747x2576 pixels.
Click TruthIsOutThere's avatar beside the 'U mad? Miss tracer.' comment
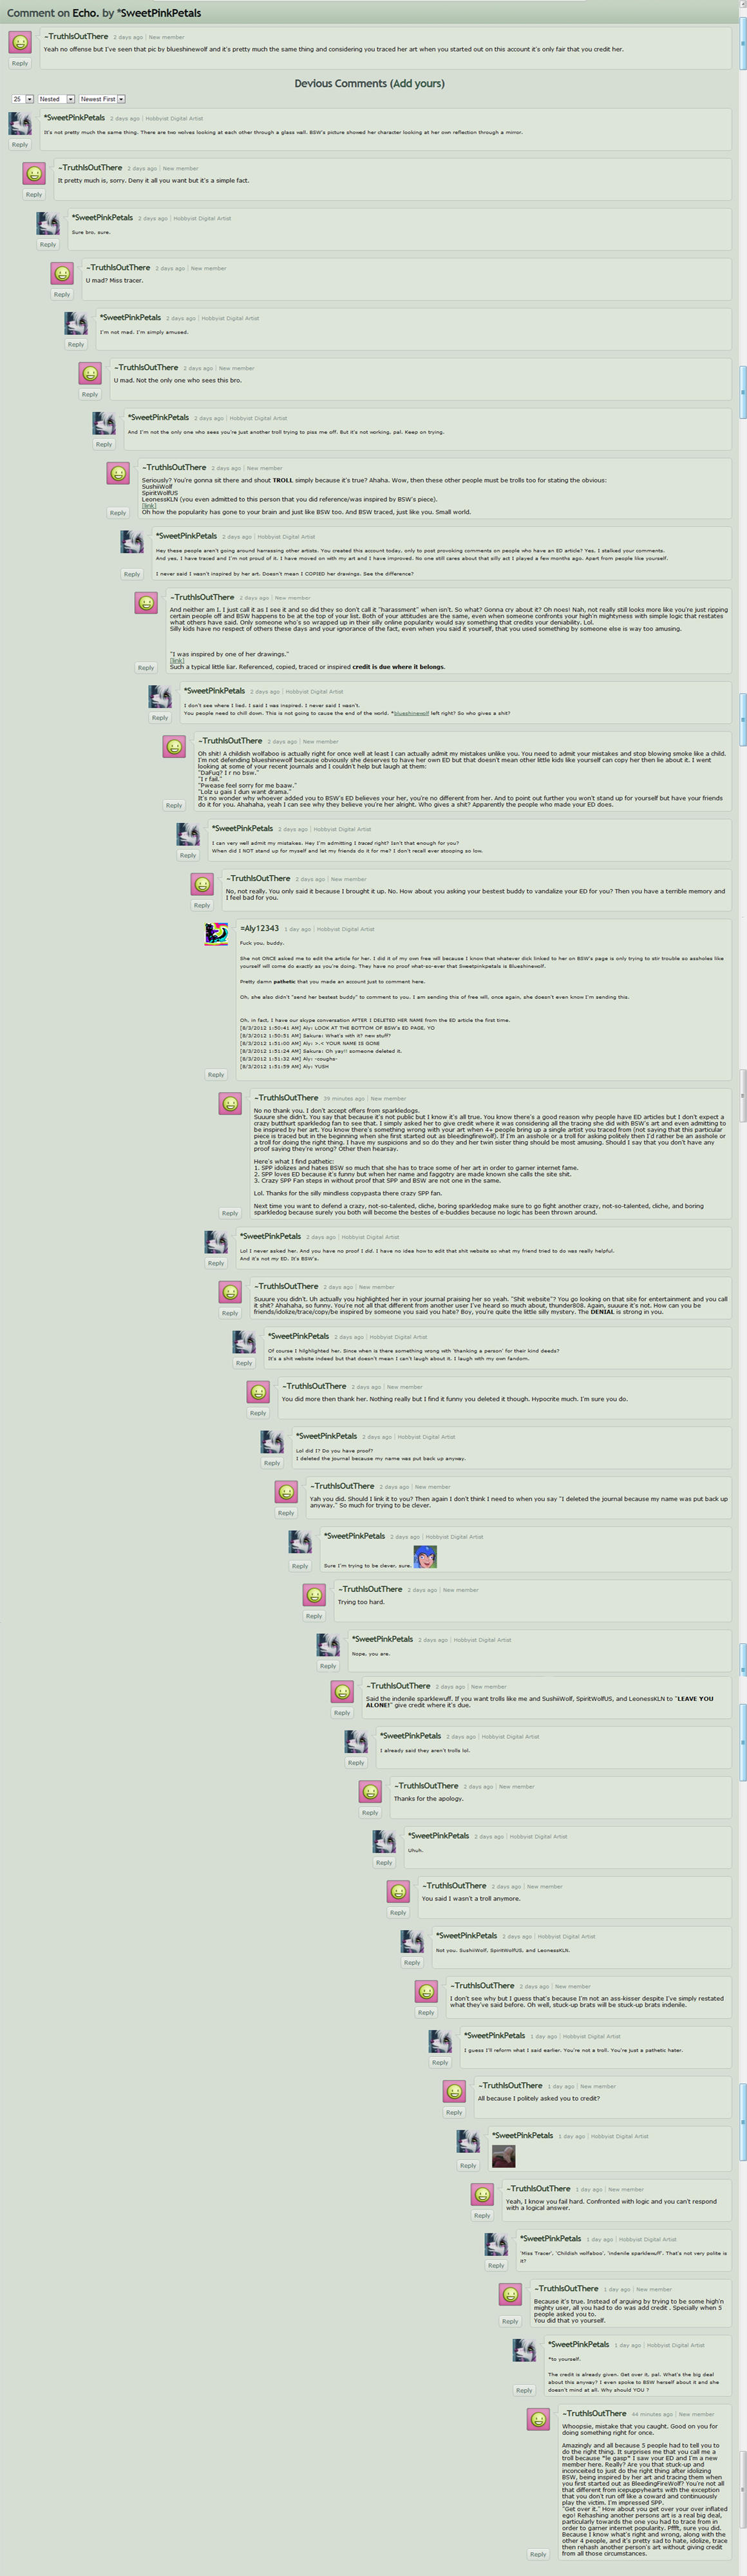(x=62, y=274)
